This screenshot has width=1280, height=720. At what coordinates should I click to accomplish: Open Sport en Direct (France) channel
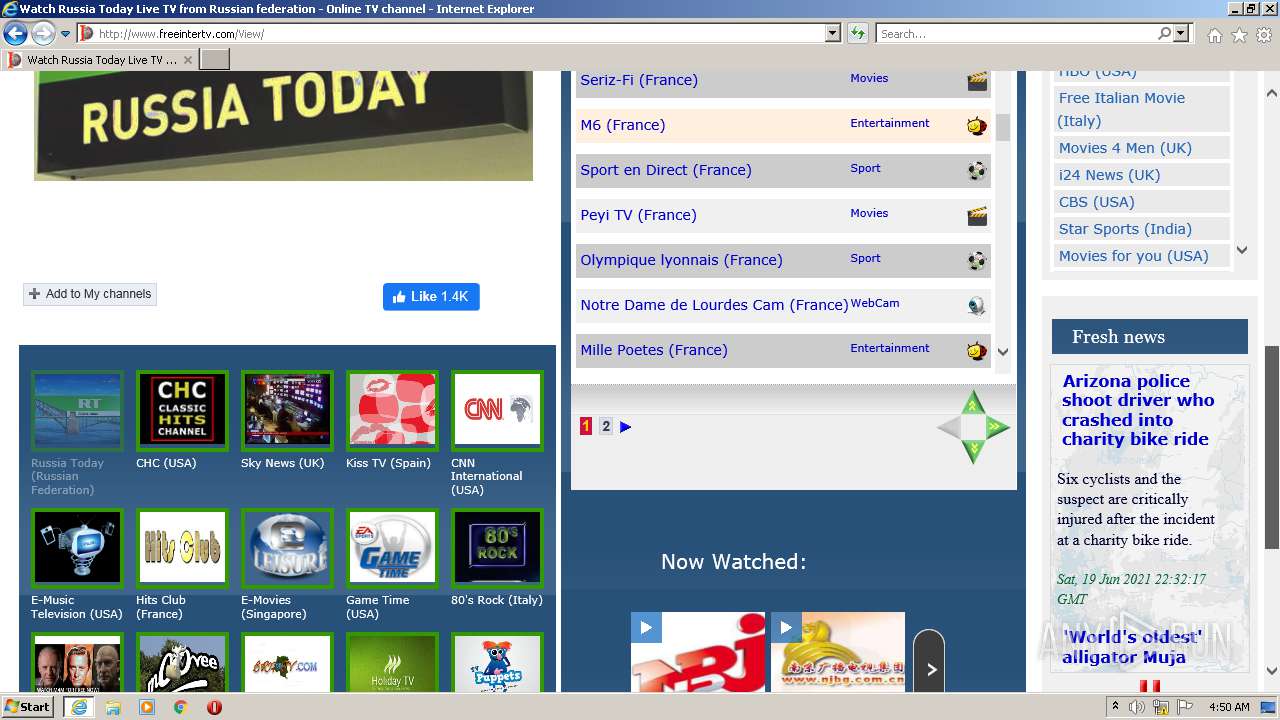click(666, 170)
